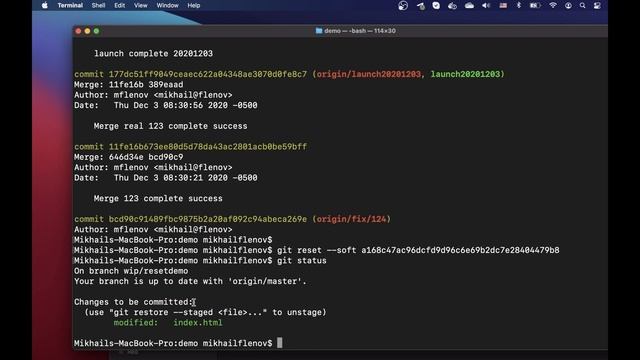The height and width of the screenshot is (360, 640).
Task: Click the US flag input source icon
Action: (x=503, y=5)
